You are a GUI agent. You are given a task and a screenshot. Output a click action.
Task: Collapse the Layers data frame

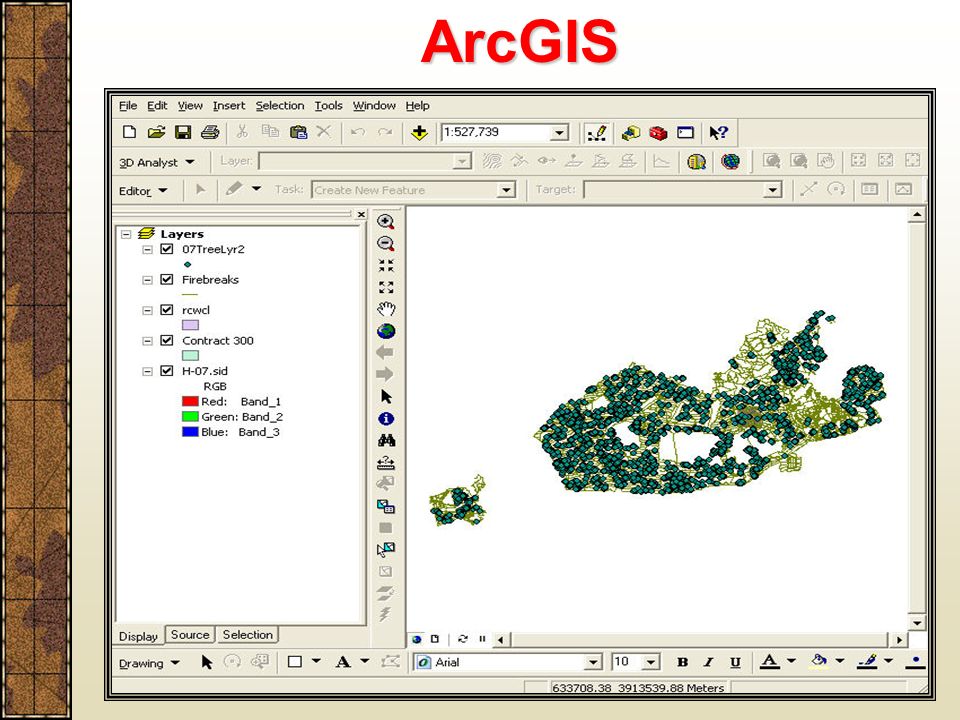click(x=126, y=234)
